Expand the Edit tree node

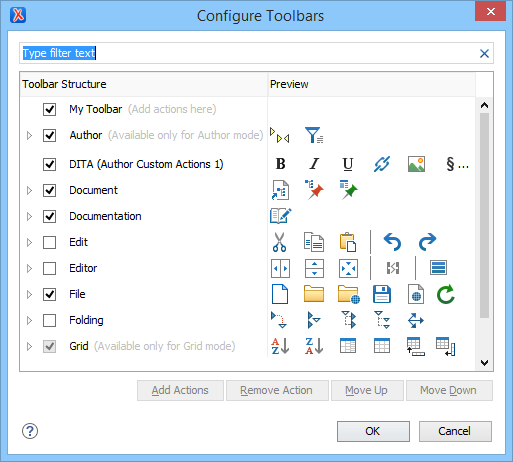point(29,242)
